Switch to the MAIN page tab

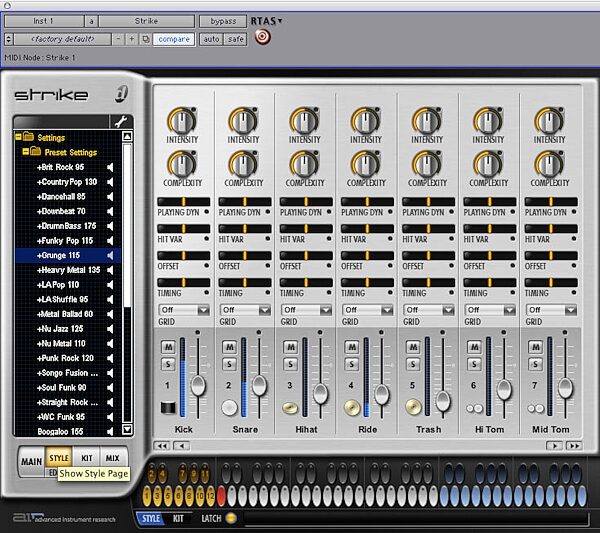(x=31, y=461)
